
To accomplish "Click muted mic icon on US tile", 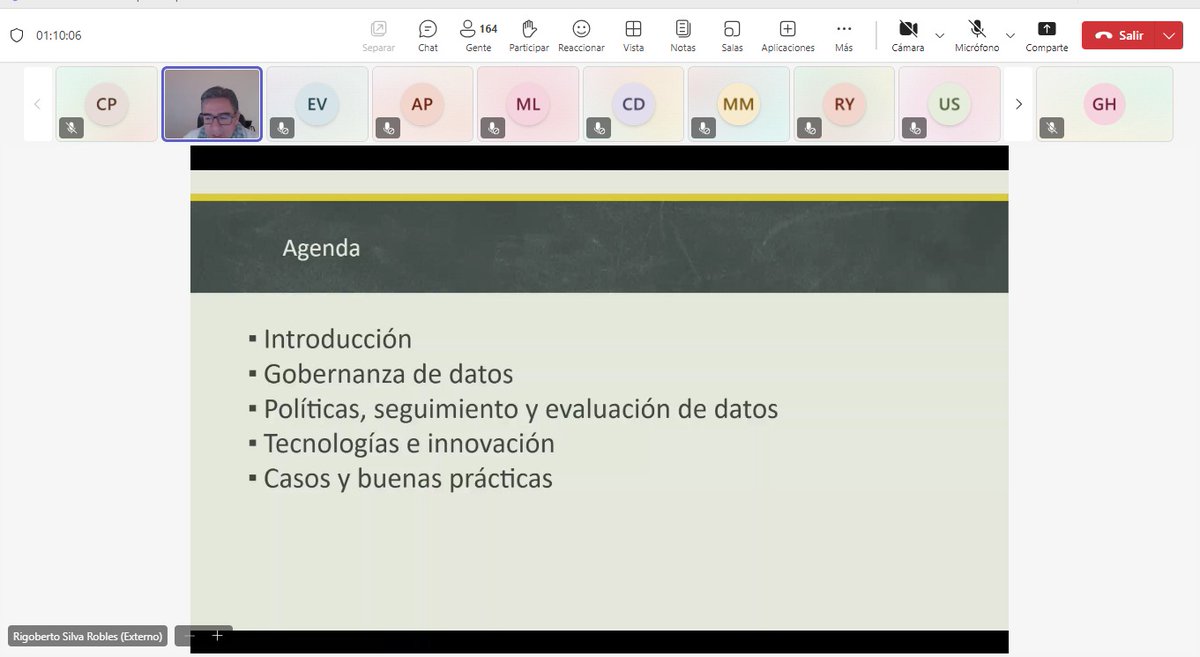I will coord(914,128).
